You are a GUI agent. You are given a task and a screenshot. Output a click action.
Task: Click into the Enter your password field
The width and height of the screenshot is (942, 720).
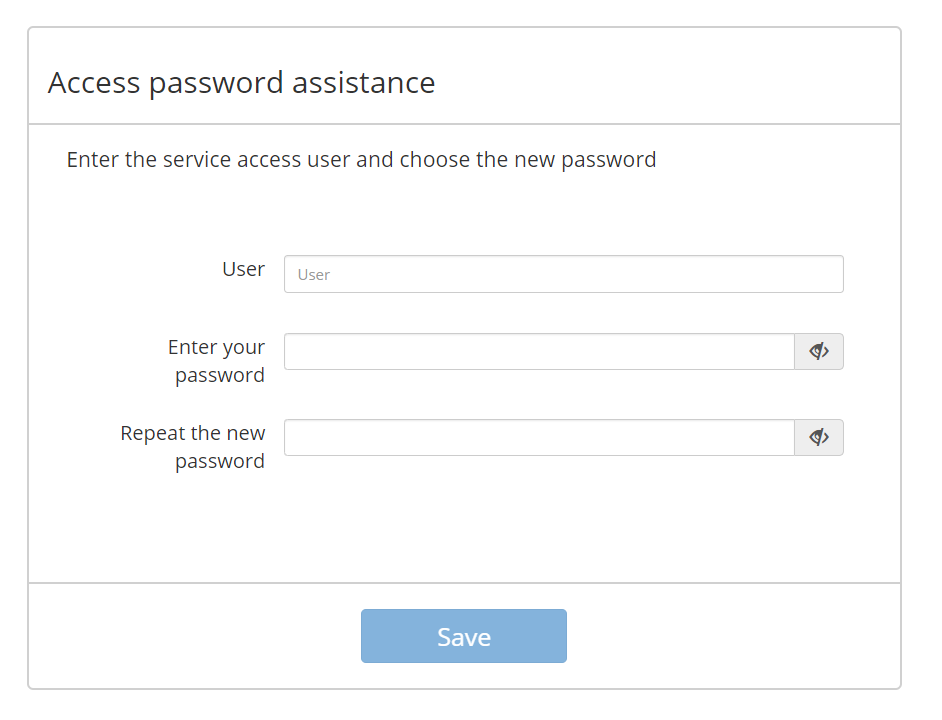tap(539, 352)
